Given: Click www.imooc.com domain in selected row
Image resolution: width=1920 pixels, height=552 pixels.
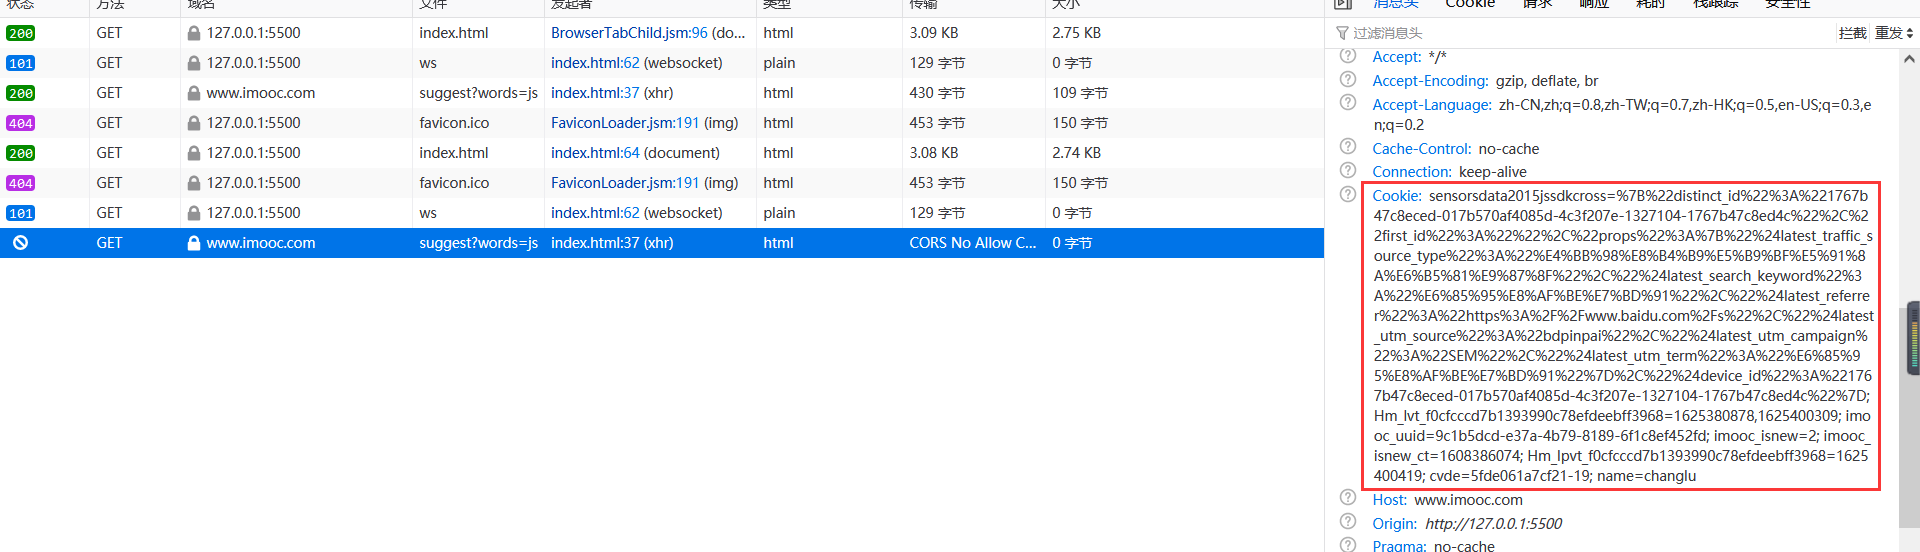Looking at the screenshot, I should click(261, 243).
